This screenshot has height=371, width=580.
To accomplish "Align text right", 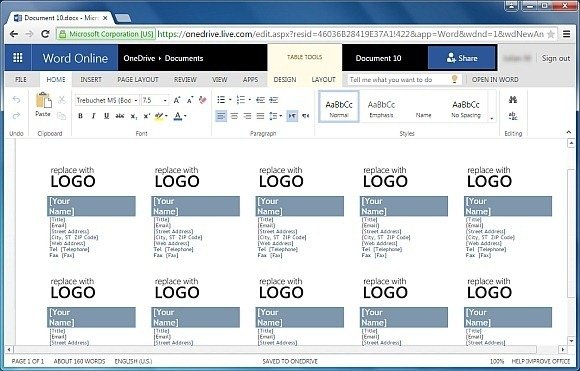I will point(247,116).
